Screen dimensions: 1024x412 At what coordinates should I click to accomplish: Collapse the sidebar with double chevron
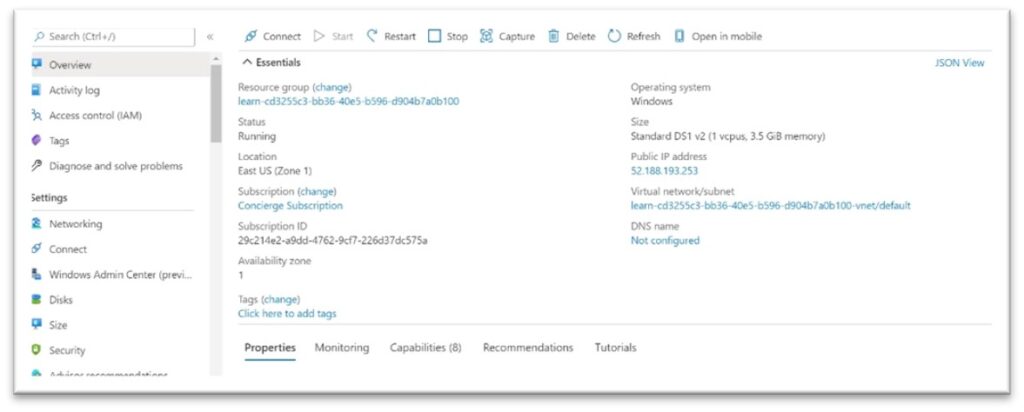tap(210, 37)
